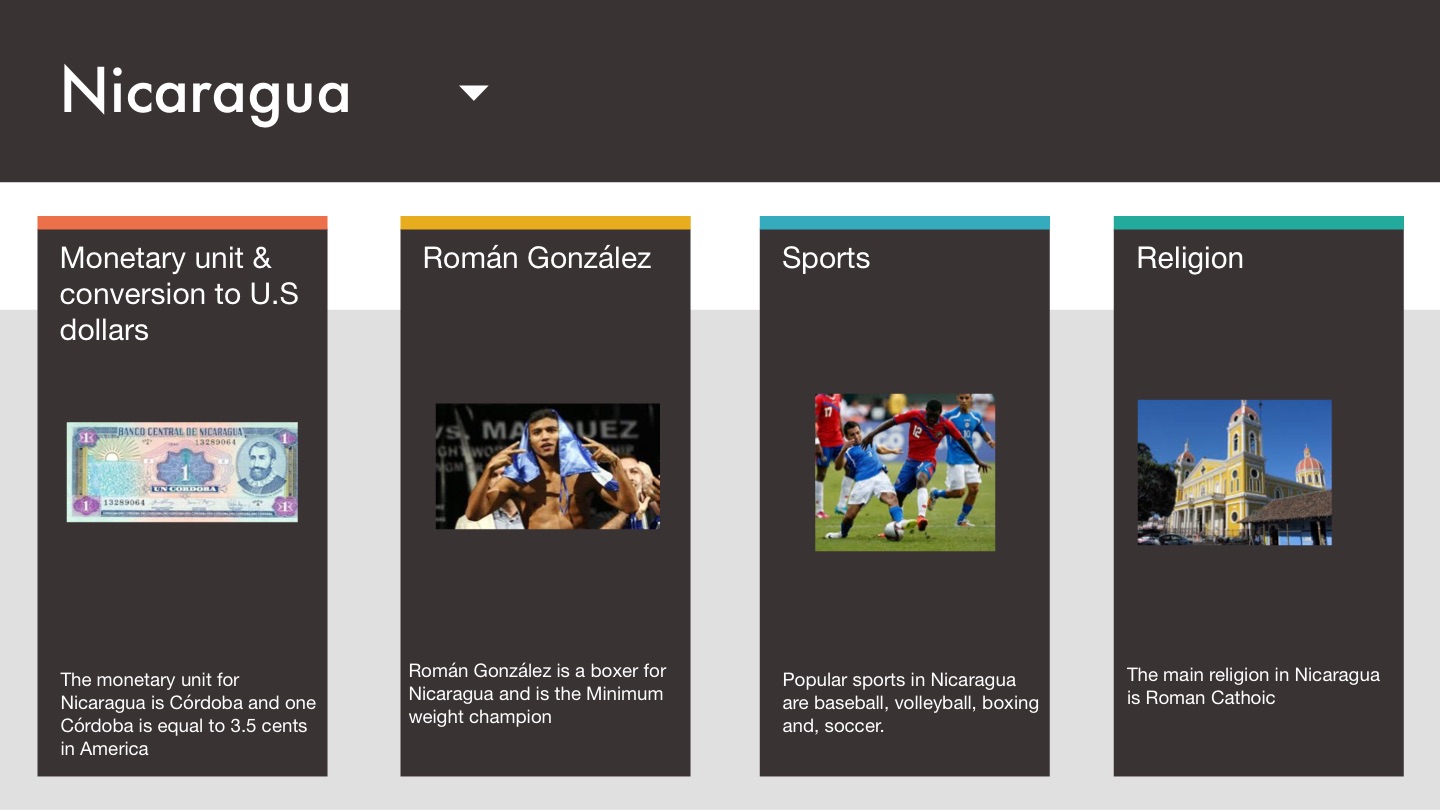Open the yellow cathedral photo
1440x810 pixels.
click(x=1235, y=472)
